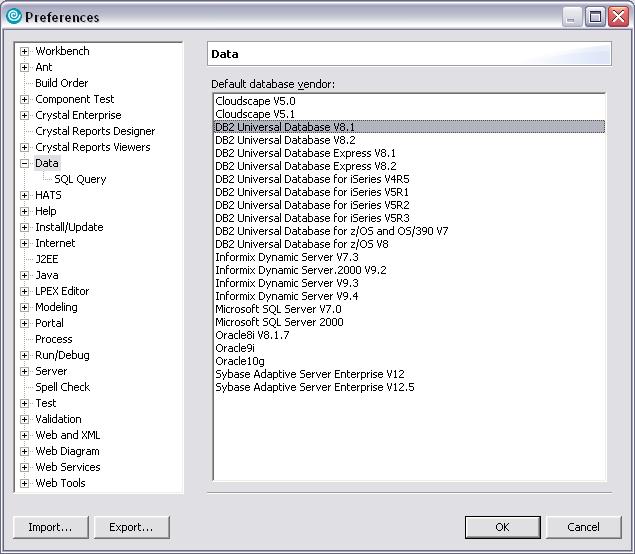Click the Import... button
This screenshot has height=554, width=635.
51,527
